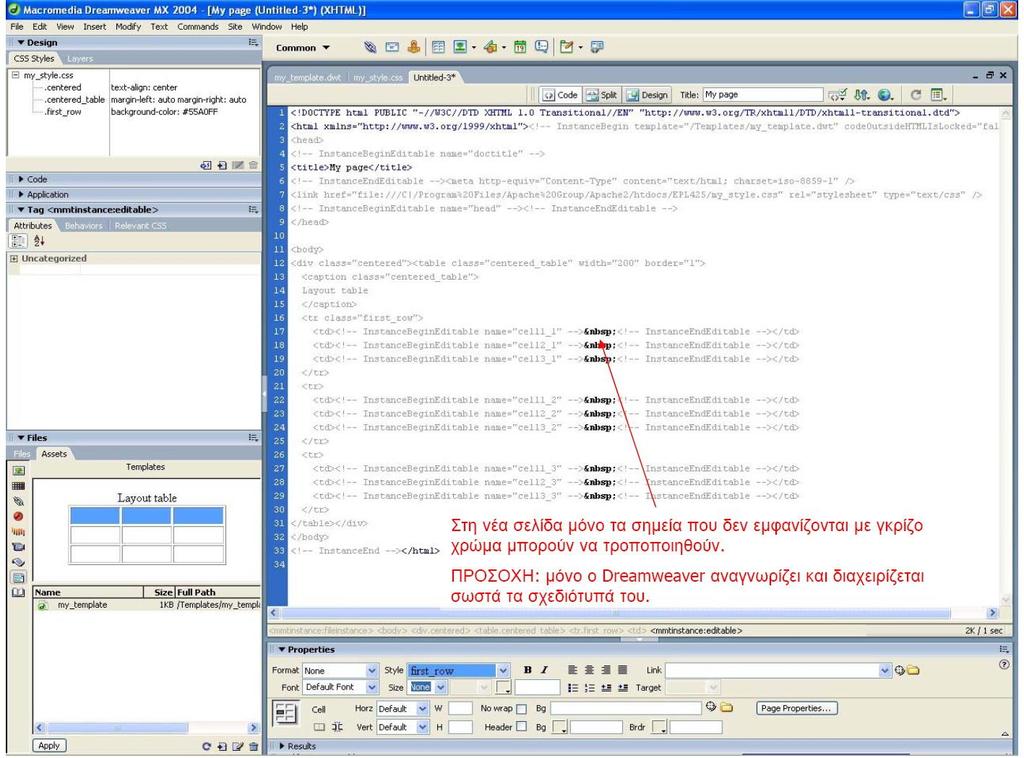Open the Brdr color swatch

coord(659,727)
